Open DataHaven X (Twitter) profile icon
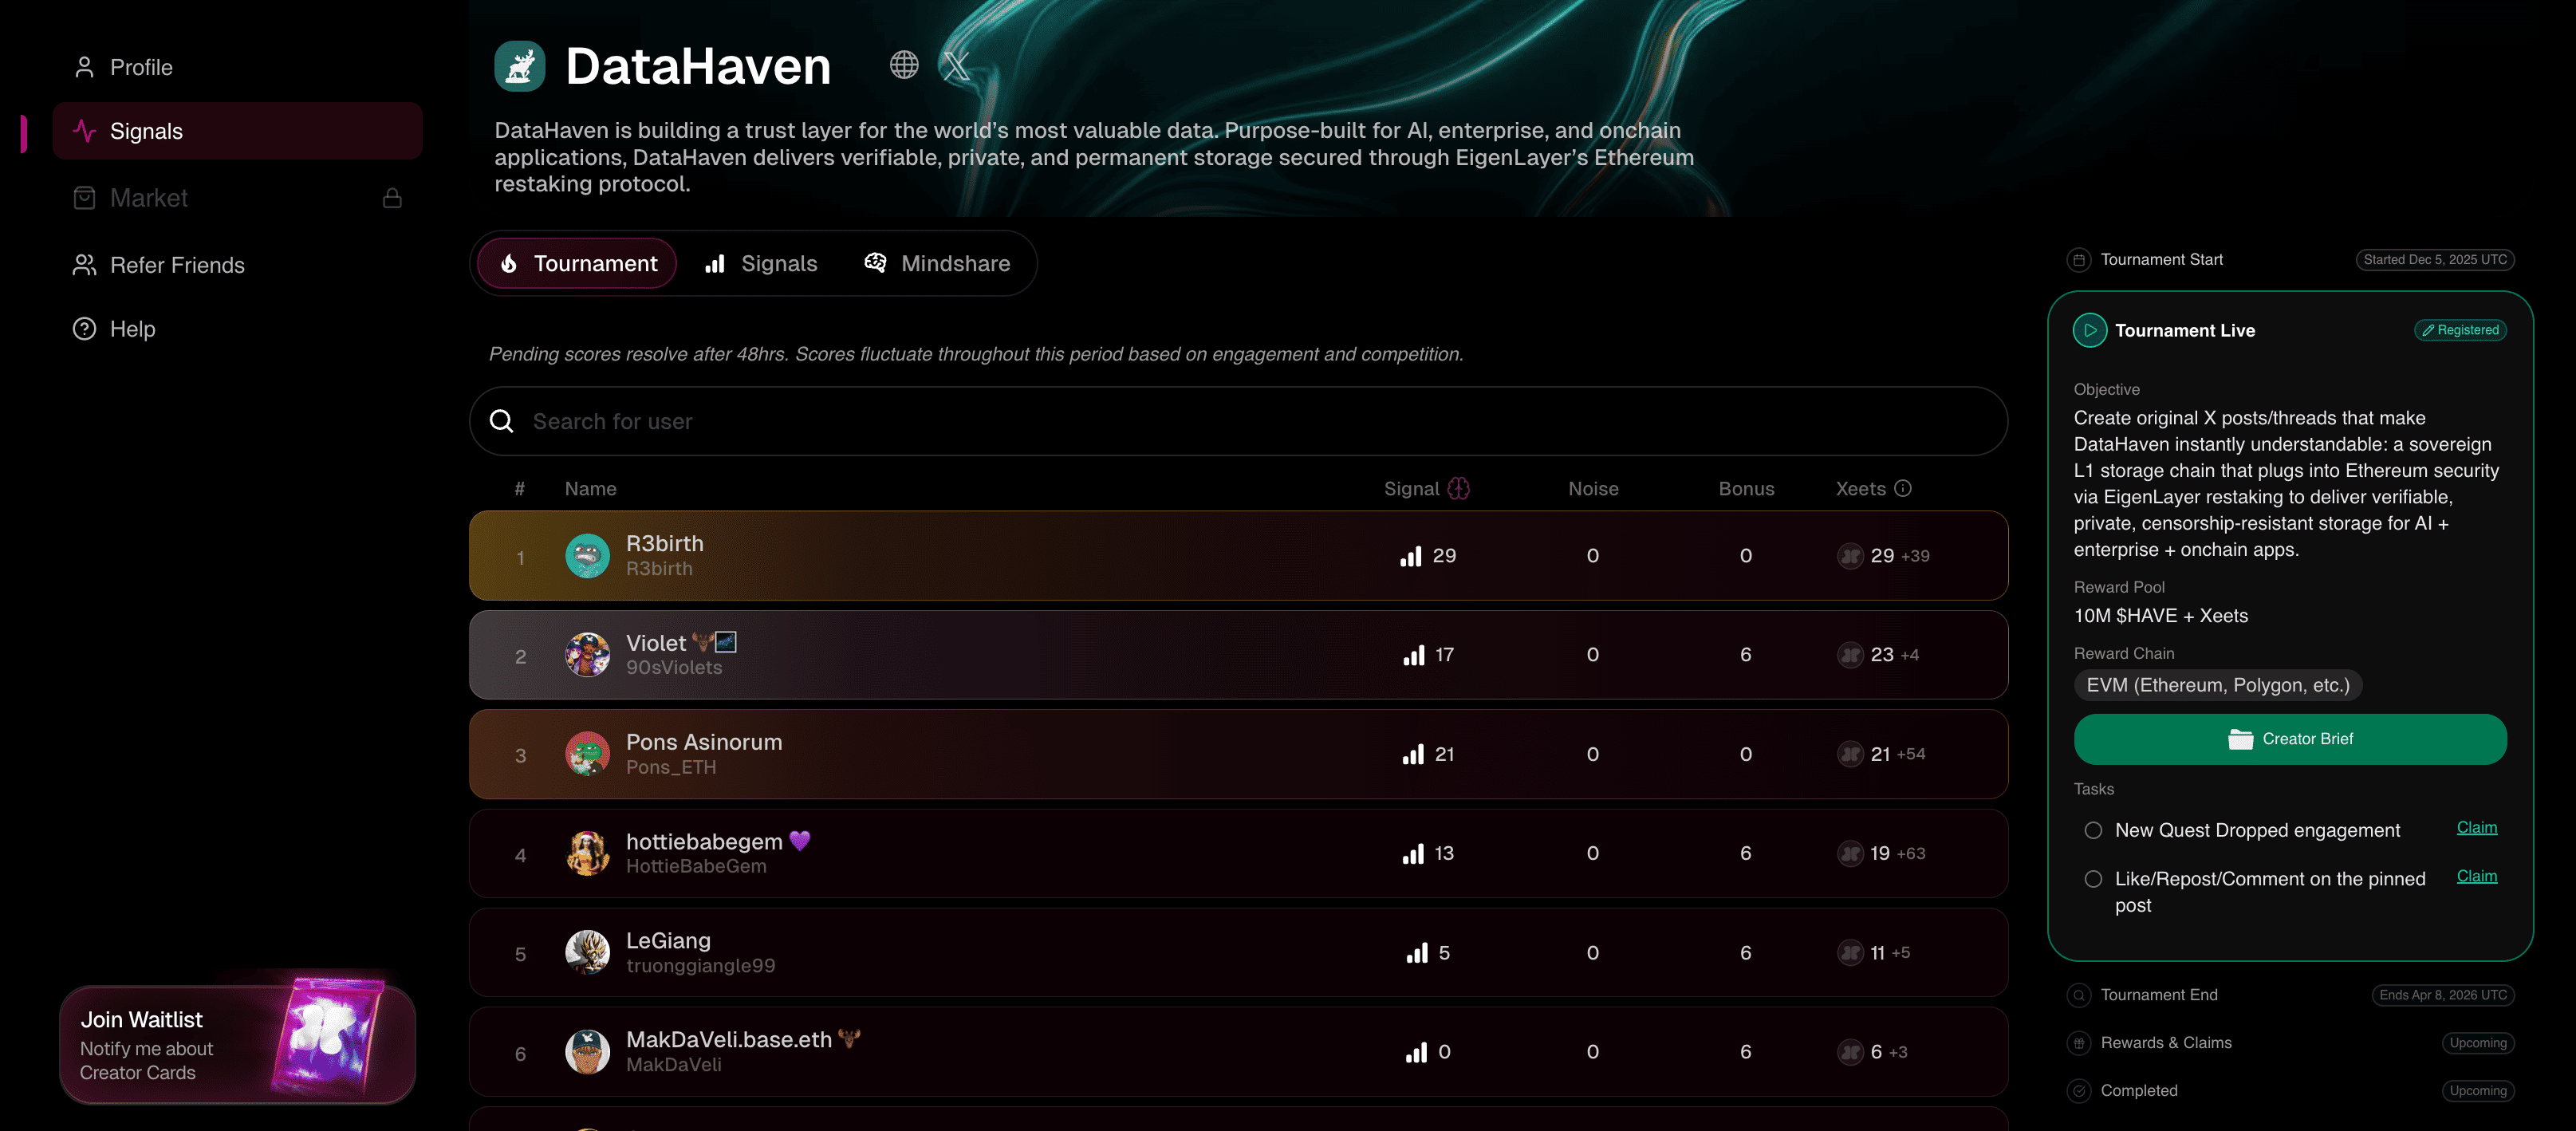The height and width of the screenshot is (1131, 2576). tap(957, 66)
